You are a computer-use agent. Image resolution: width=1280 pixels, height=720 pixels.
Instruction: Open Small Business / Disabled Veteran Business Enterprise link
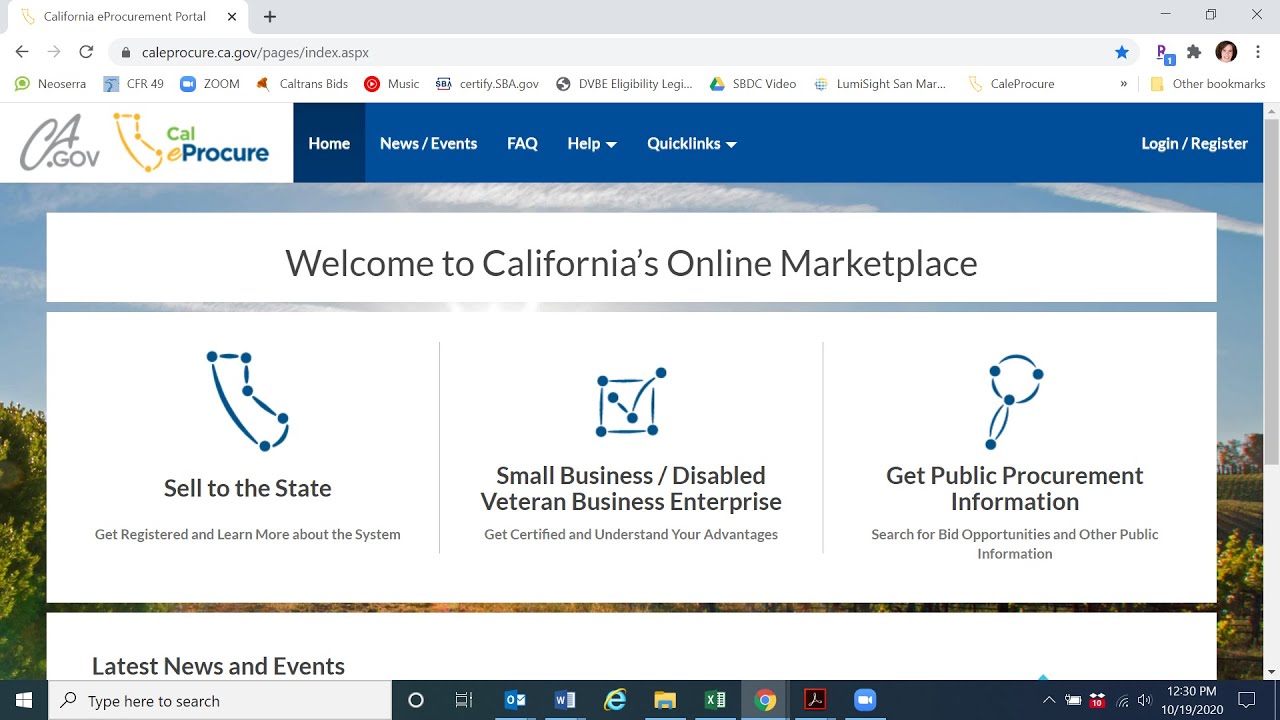click(x=631, y=488)
